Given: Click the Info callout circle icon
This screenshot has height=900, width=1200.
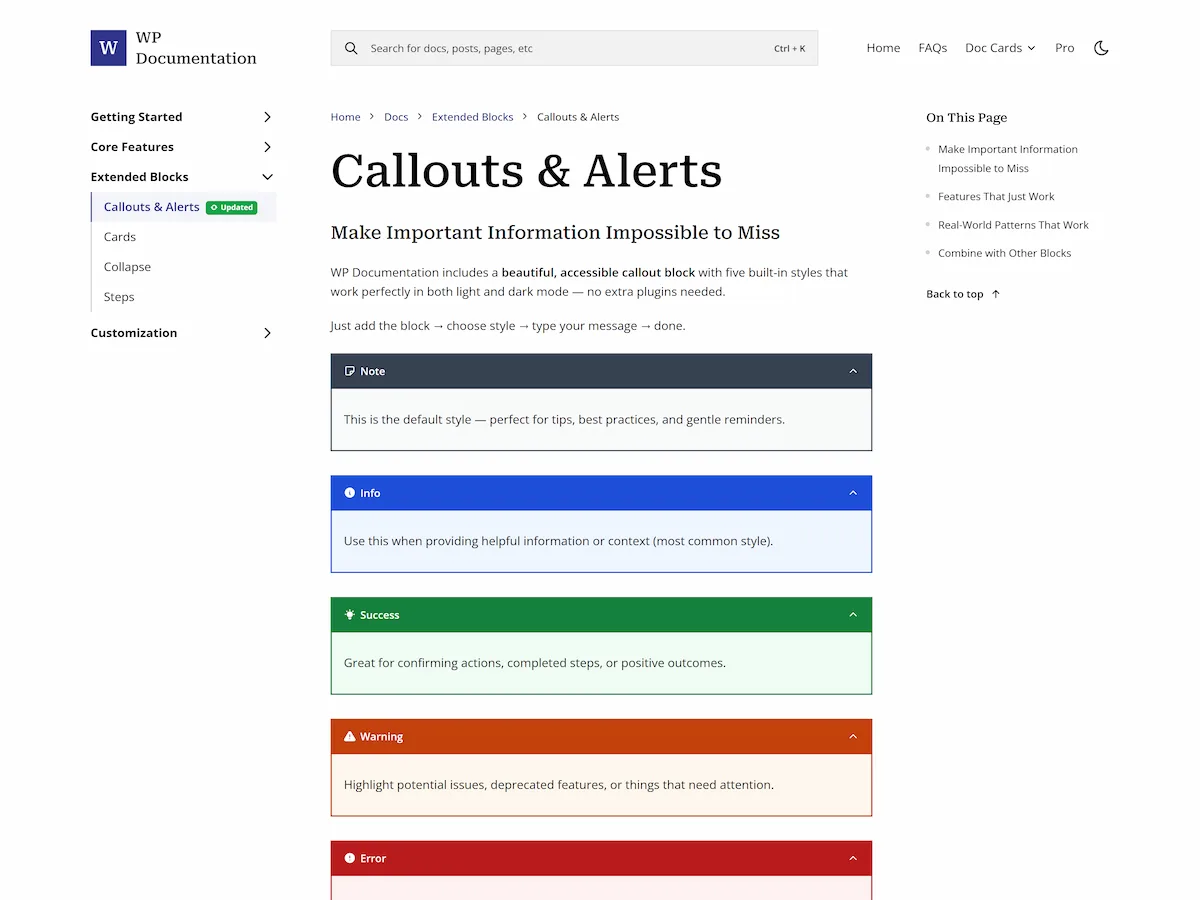Looking at the screenshot, I should tap(349, 493).
